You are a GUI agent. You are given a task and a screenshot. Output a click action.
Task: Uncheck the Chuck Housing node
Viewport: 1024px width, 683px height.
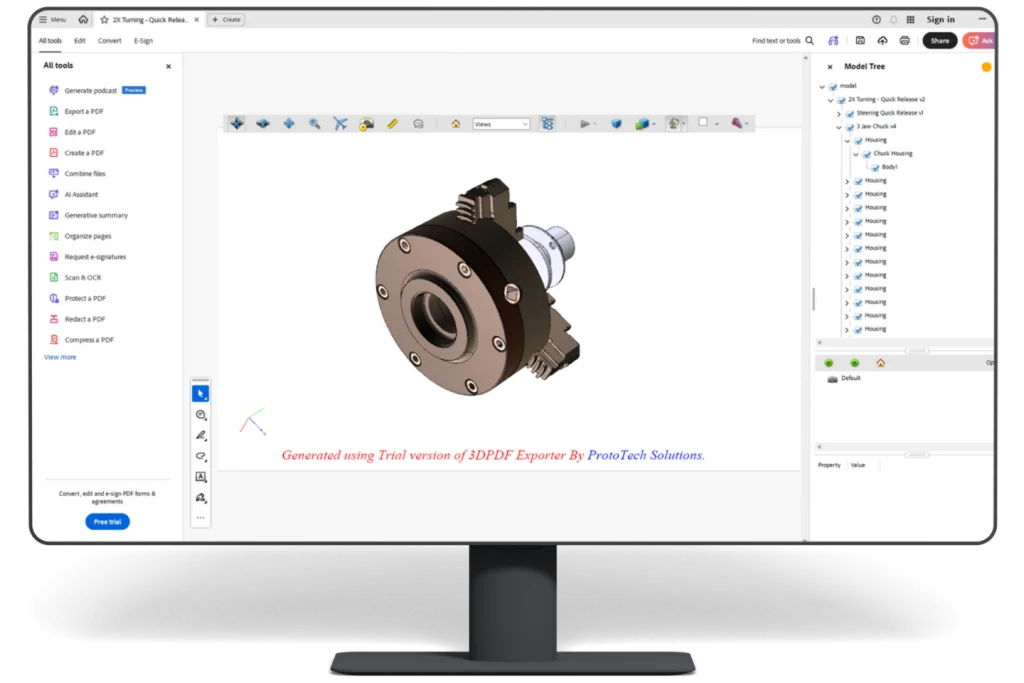click(866, 153)
